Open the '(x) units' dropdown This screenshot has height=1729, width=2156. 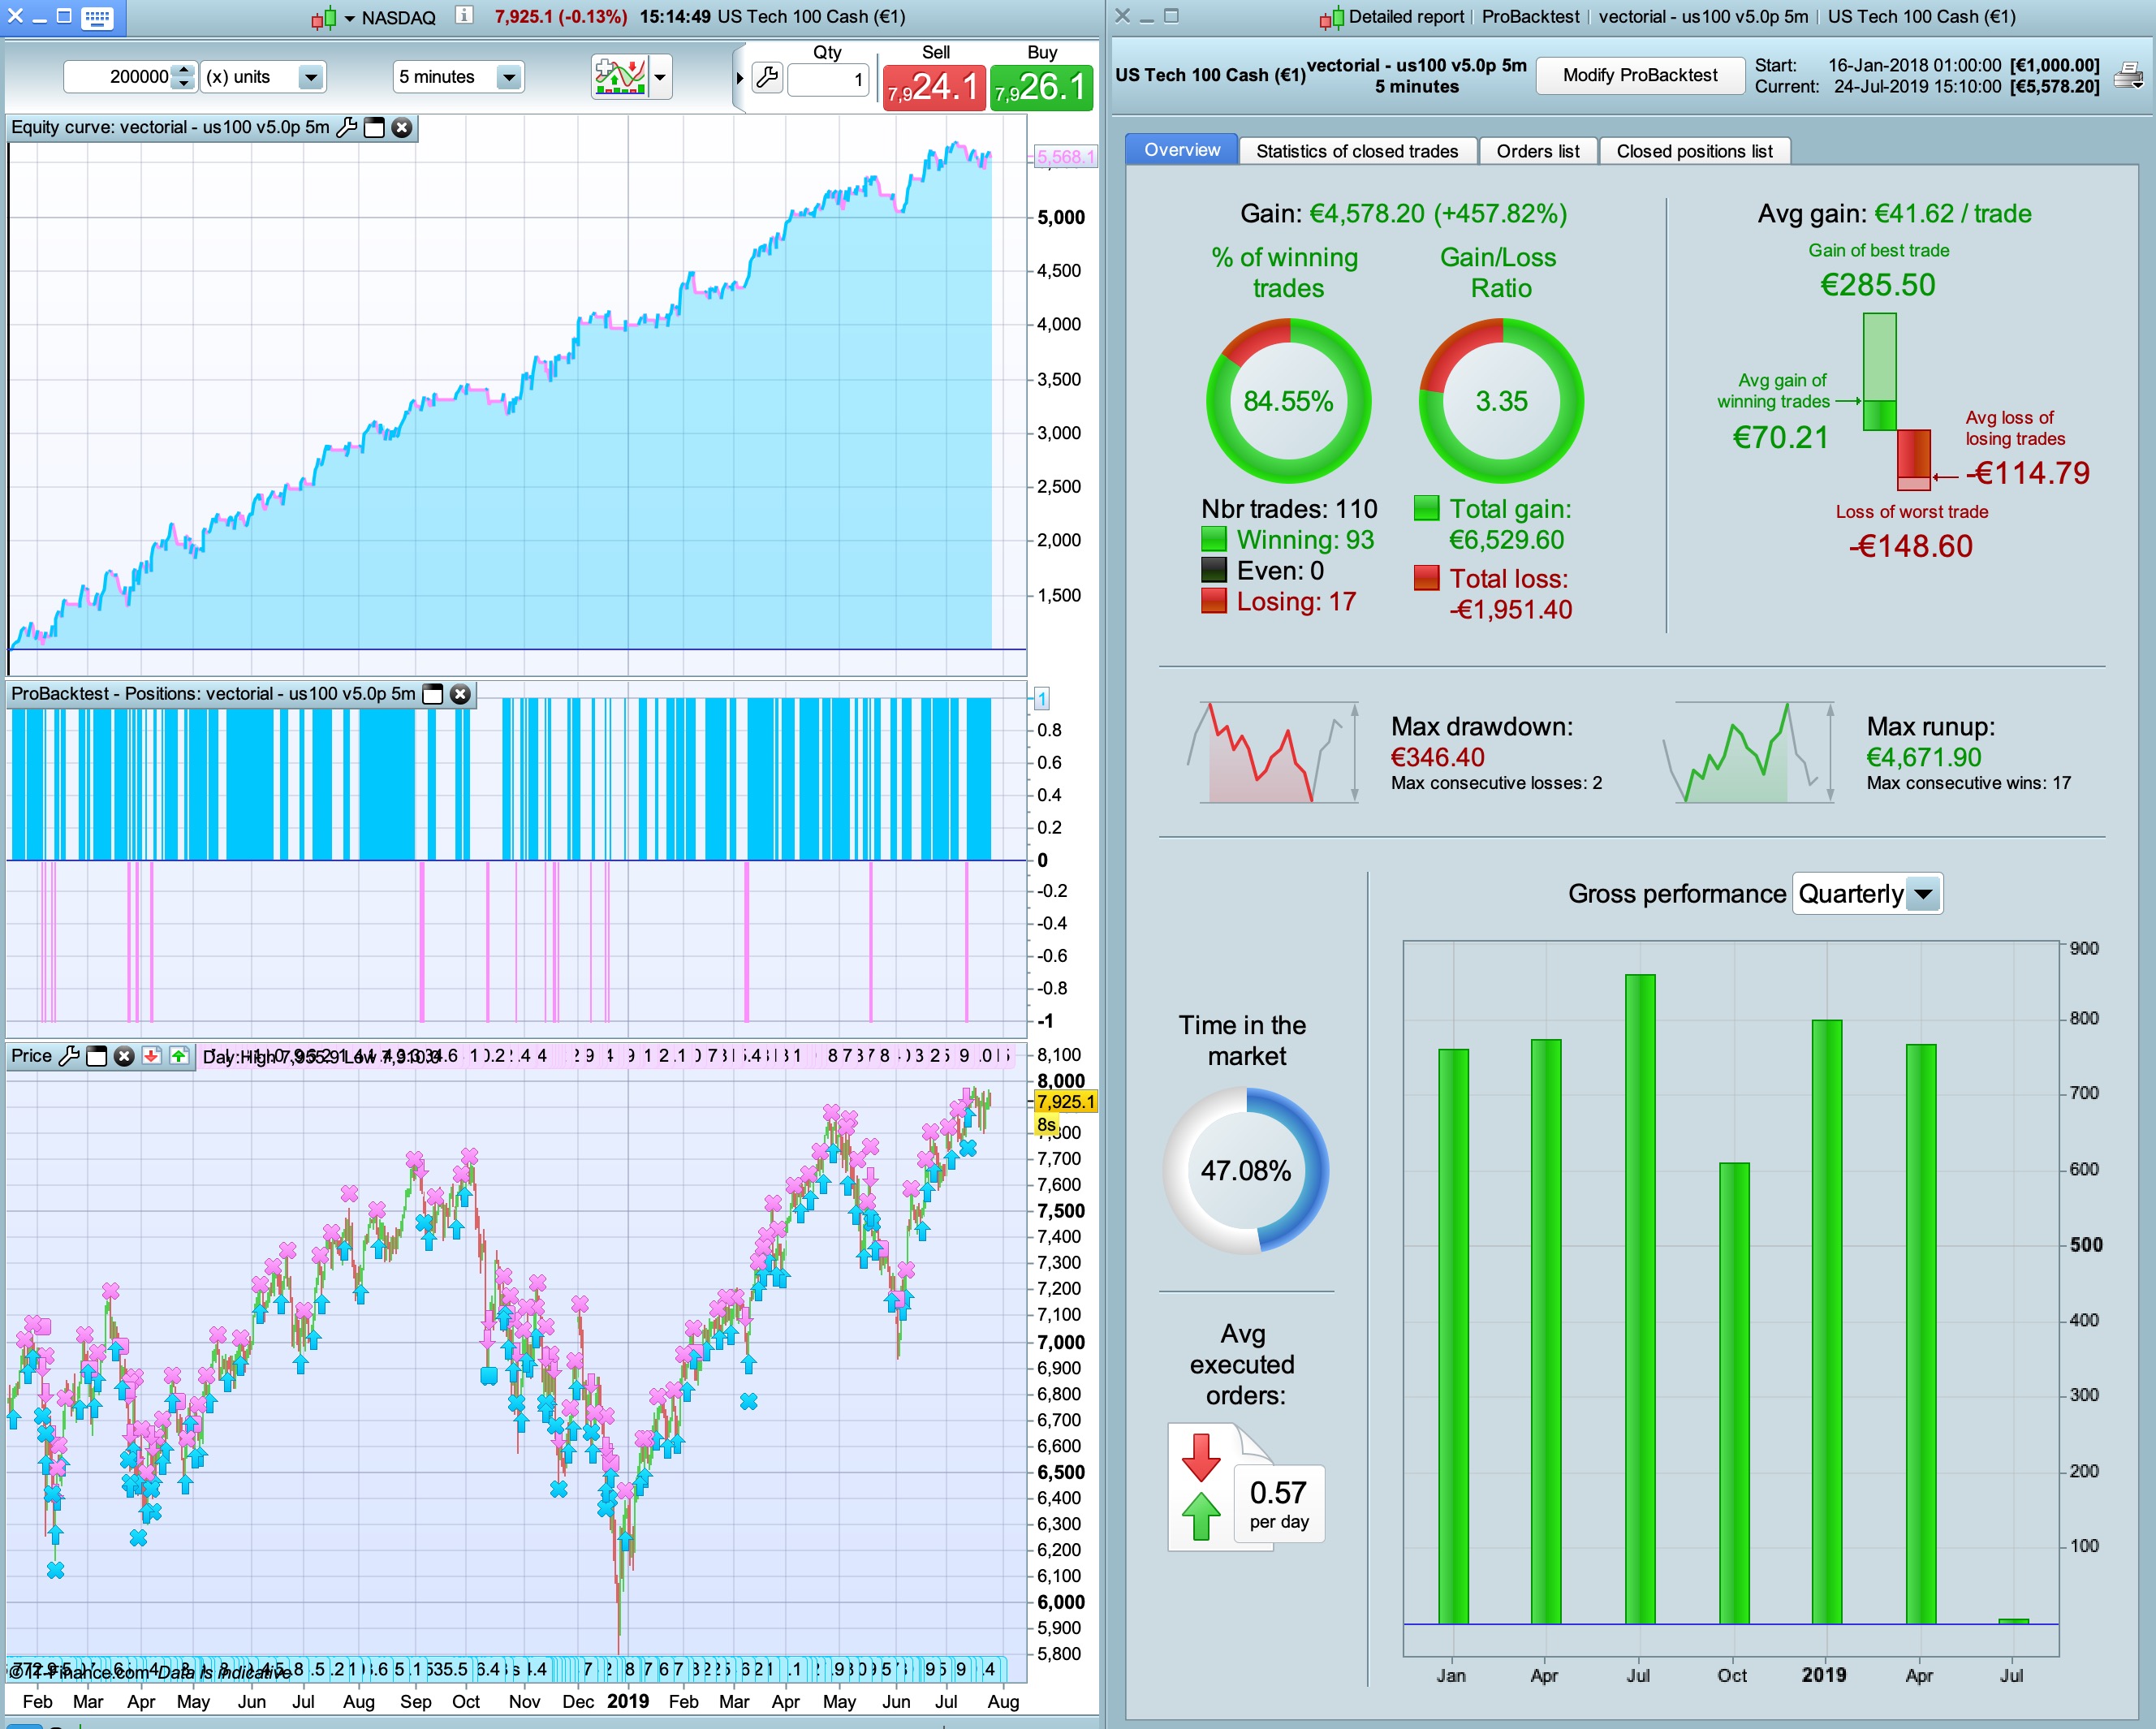(311, 77)
